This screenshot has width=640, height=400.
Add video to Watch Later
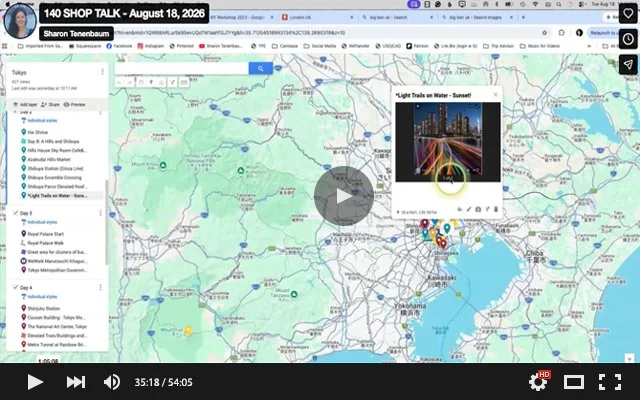point(628,39)
